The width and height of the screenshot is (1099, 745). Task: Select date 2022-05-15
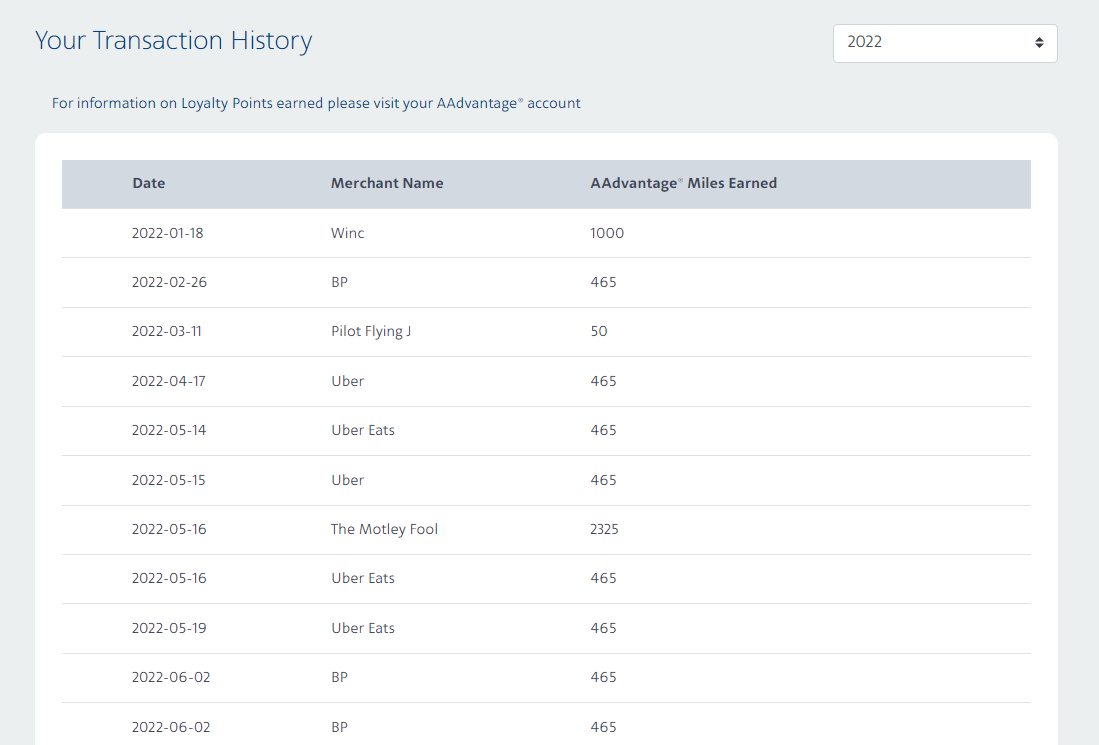[x=169, y=480]
